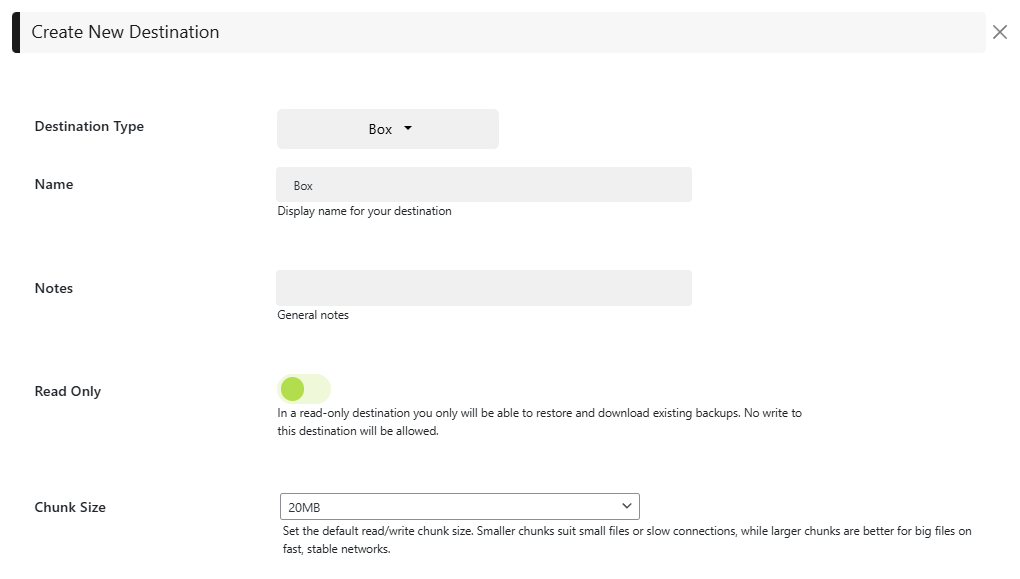Focus the Name input containing Box

pyautogui.click(x=484, y=185)
